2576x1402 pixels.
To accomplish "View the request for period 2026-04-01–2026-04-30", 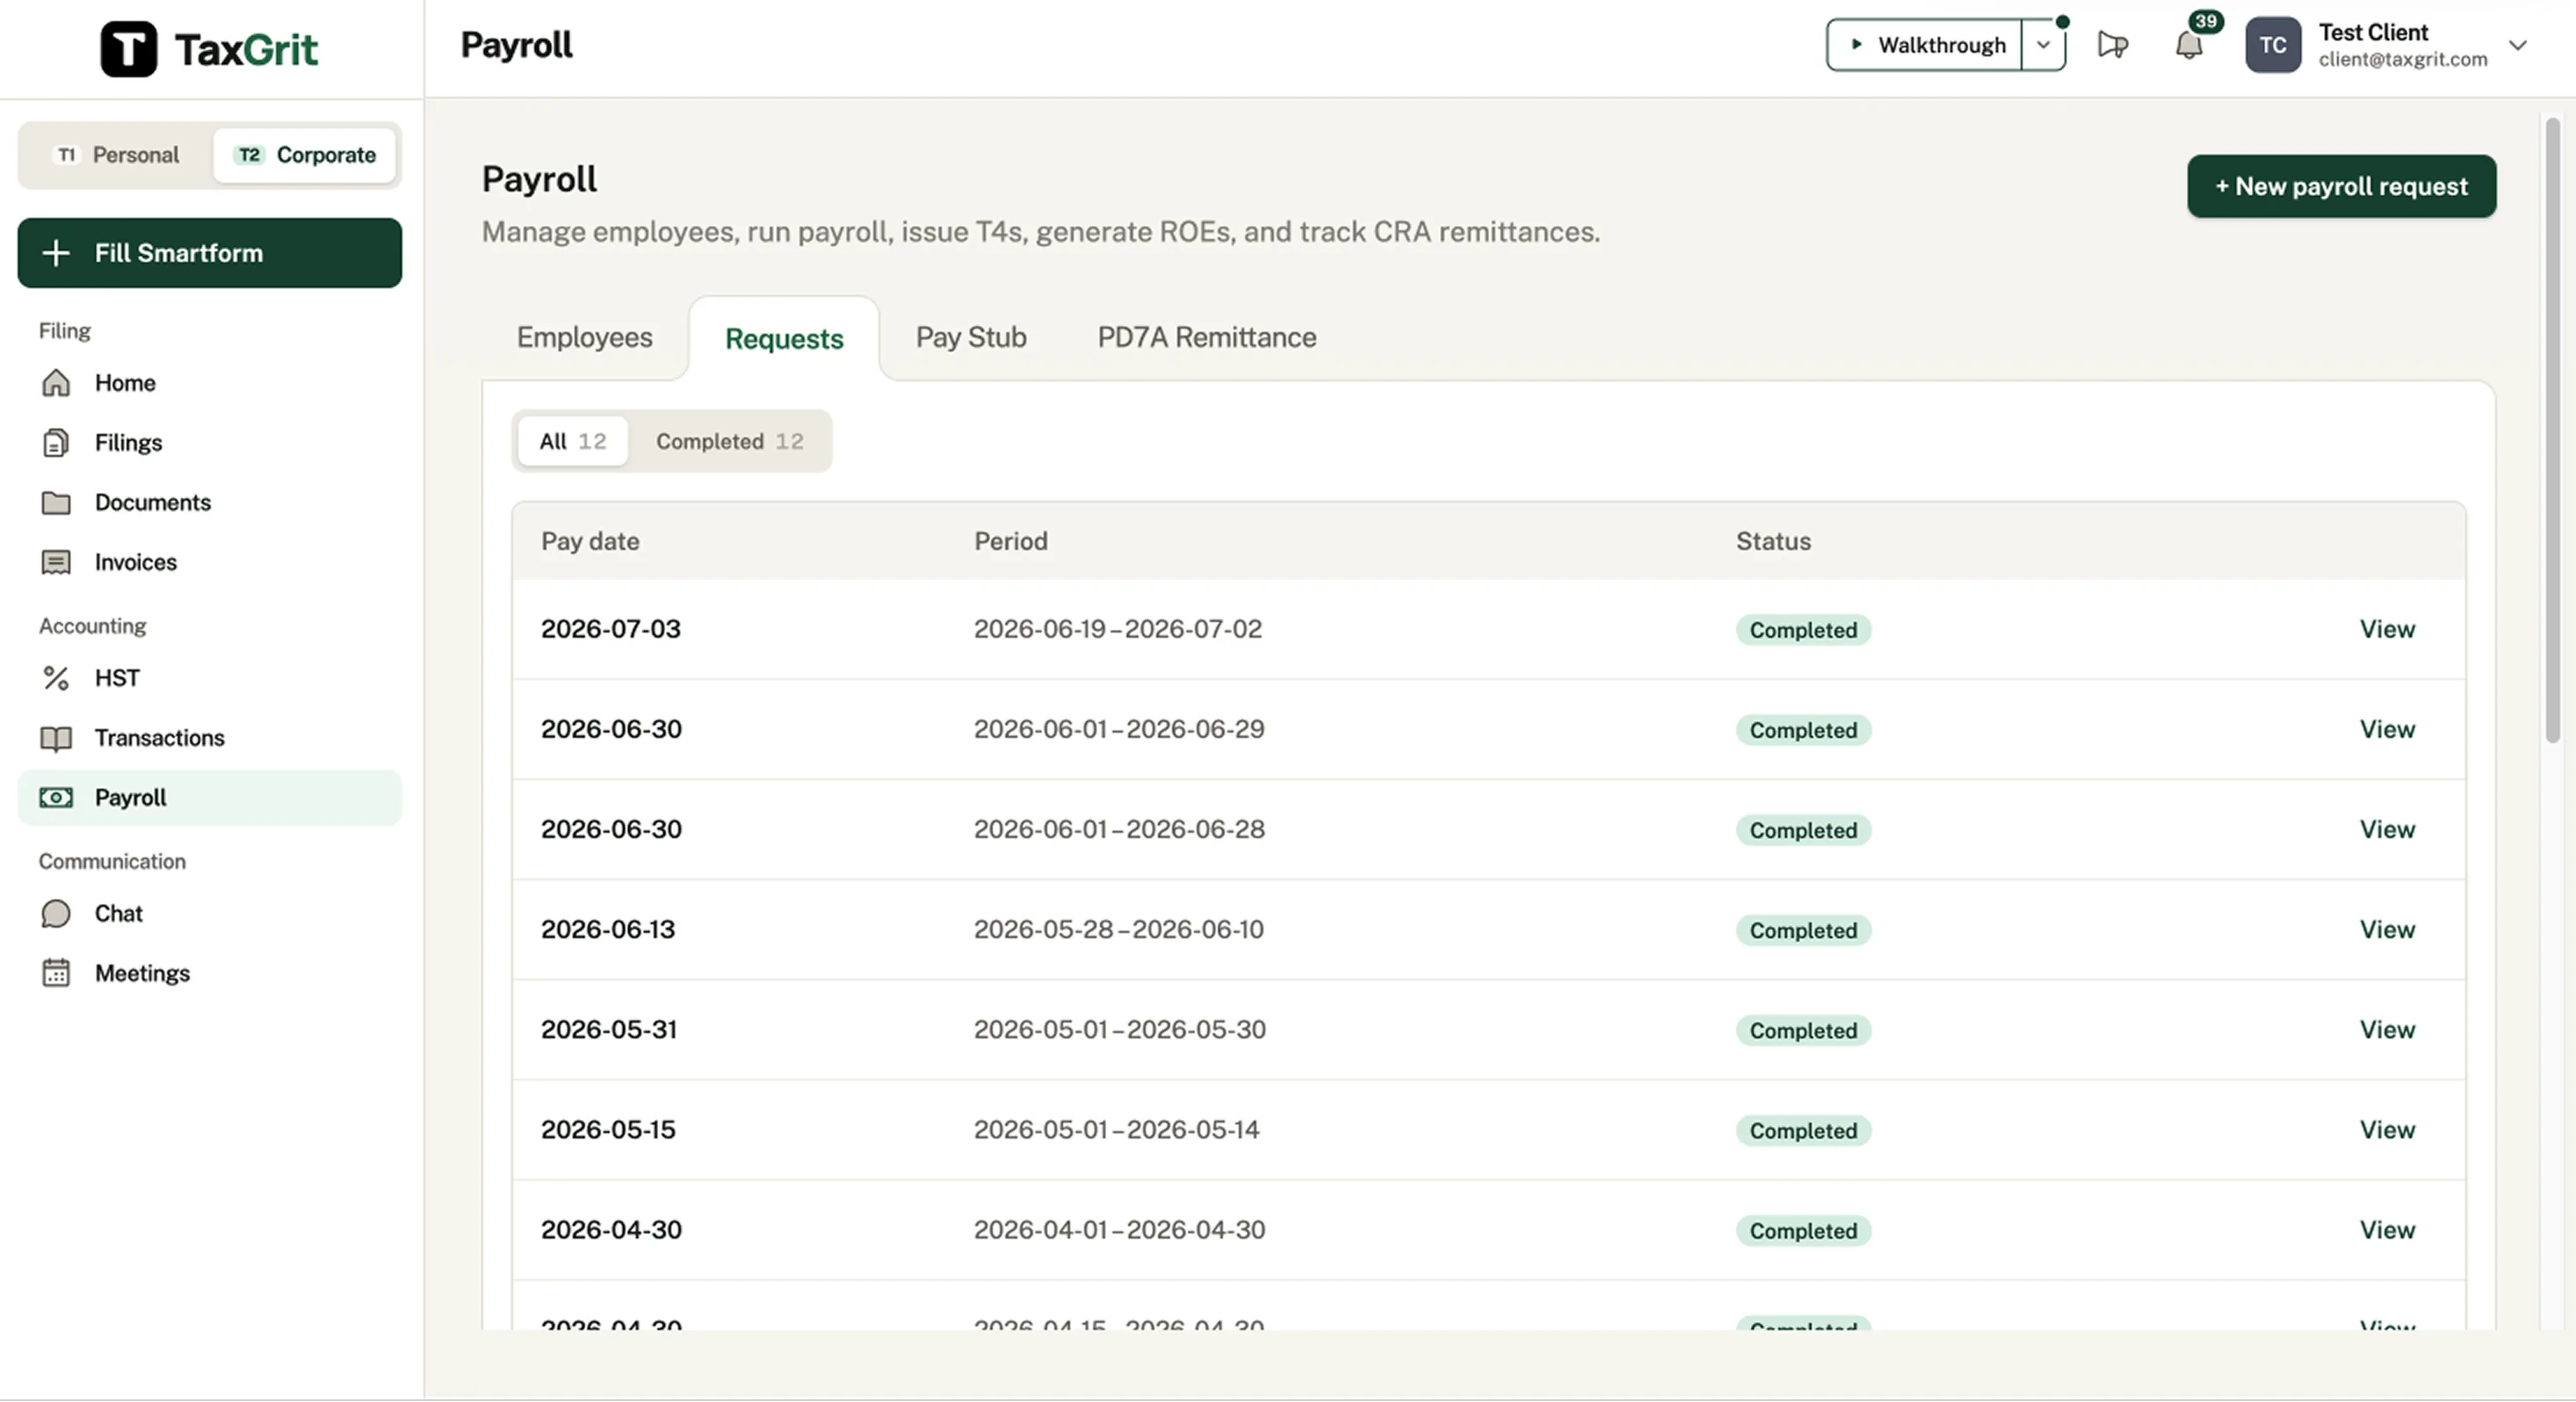I will click(x=2387, y=1229).
